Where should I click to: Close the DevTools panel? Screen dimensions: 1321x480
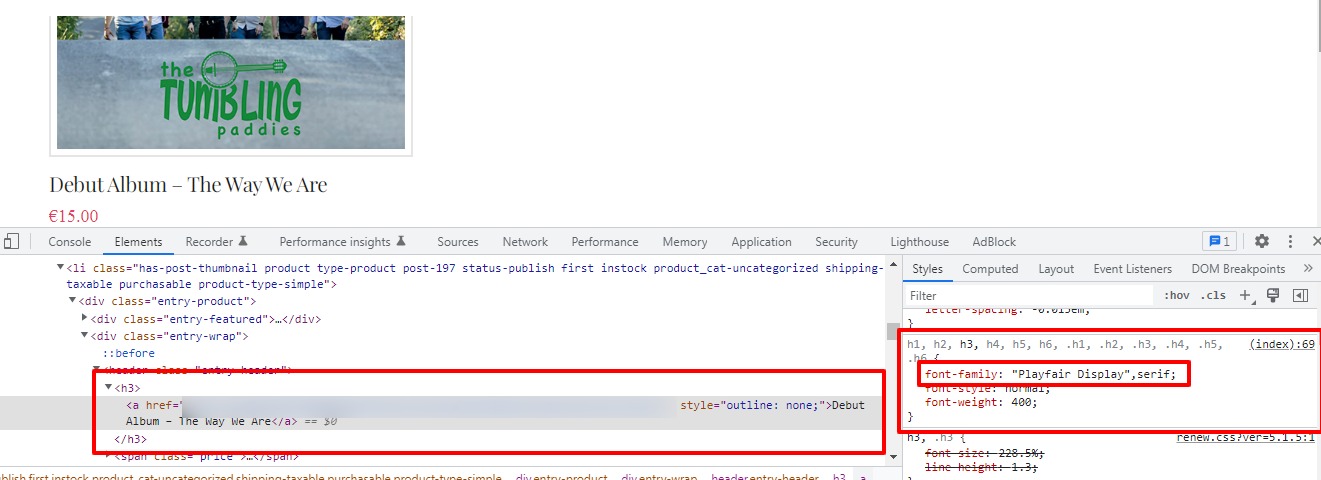coord(1315,242)
